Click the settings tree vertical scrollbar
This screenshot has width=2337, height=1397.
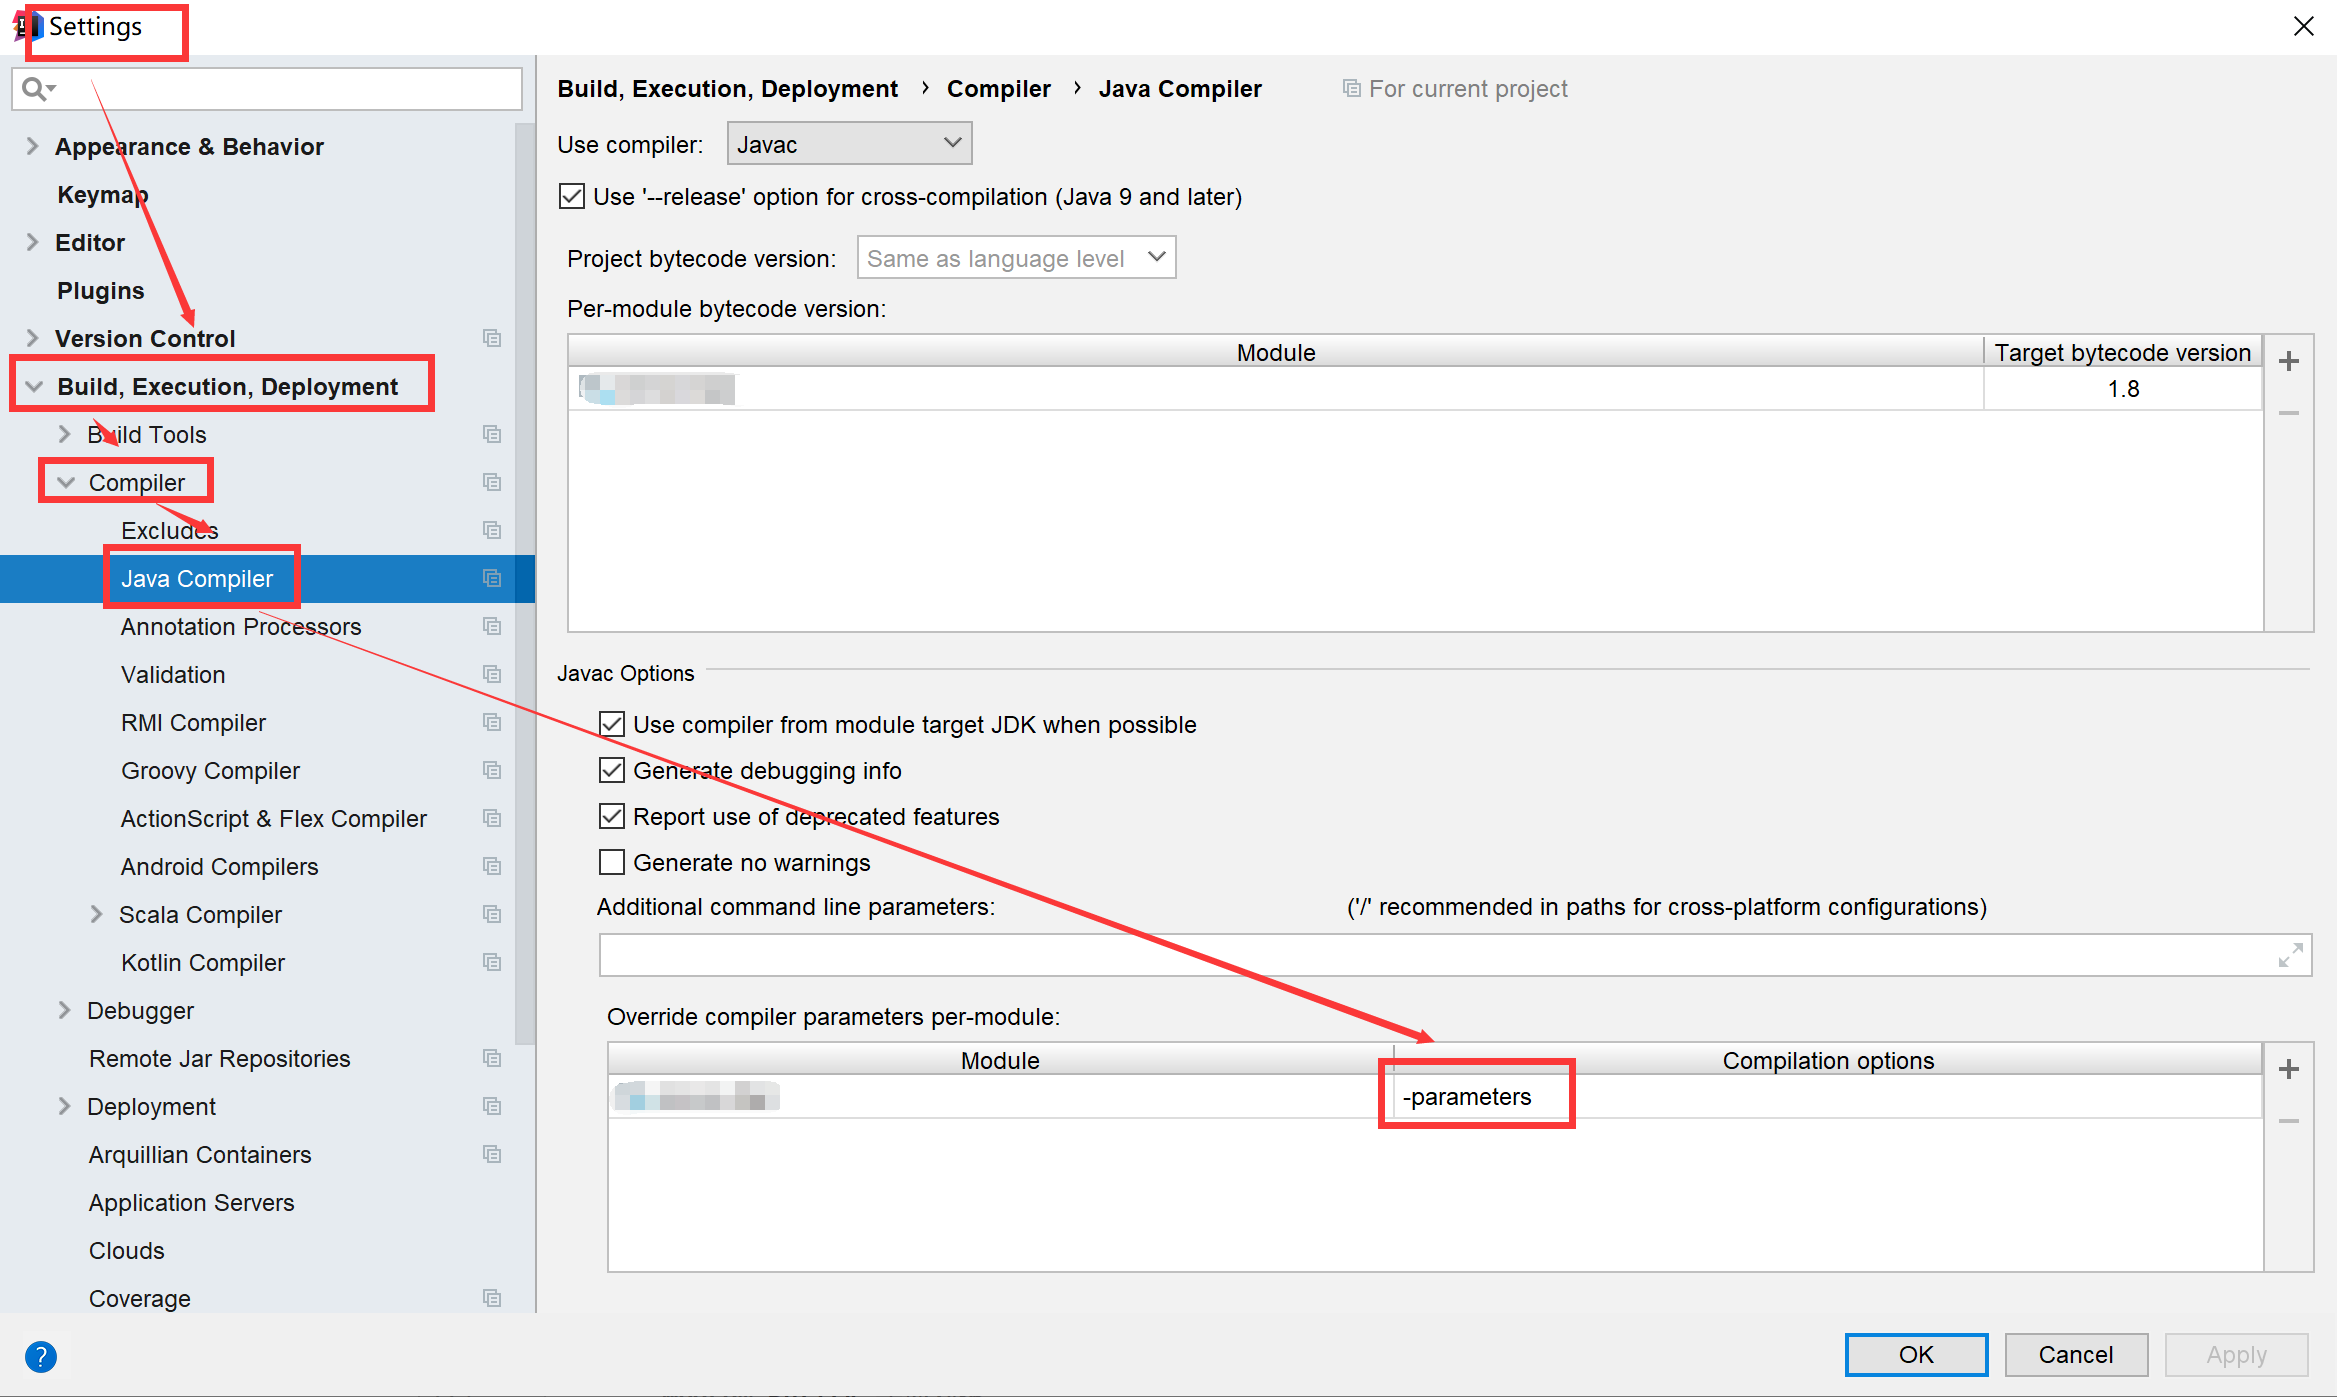point(525,583)
